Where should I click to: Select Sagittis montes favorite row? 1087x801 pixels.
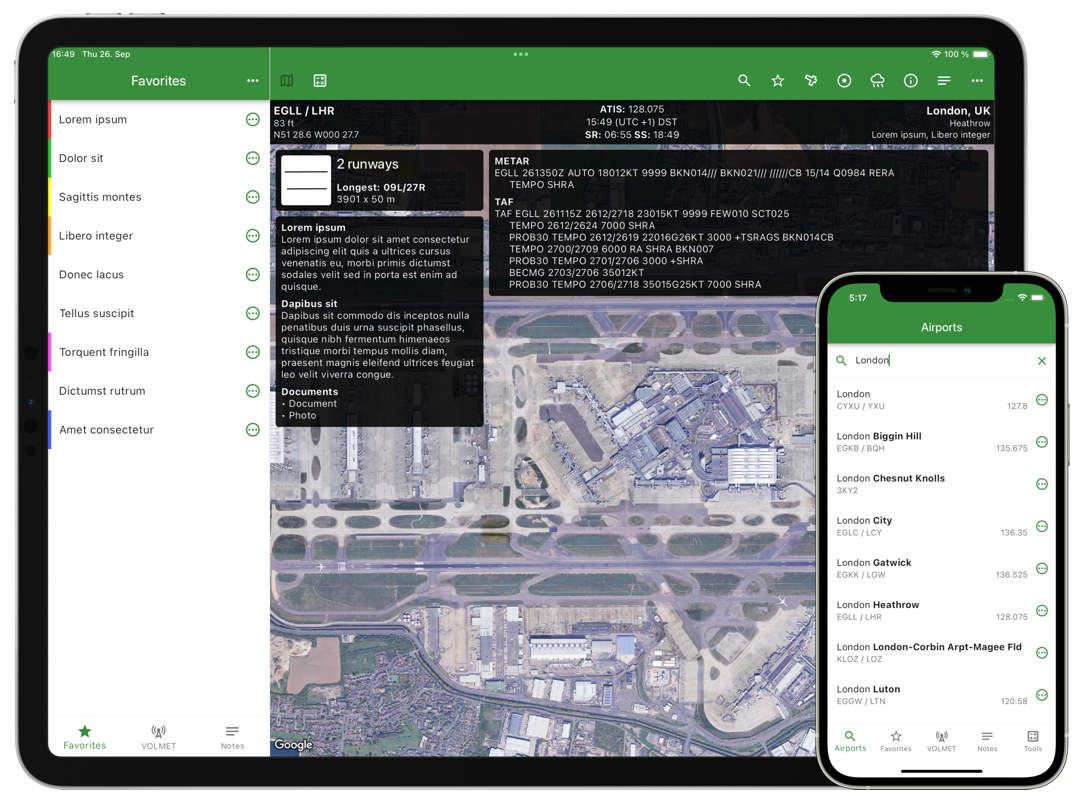tap(159, 197)
